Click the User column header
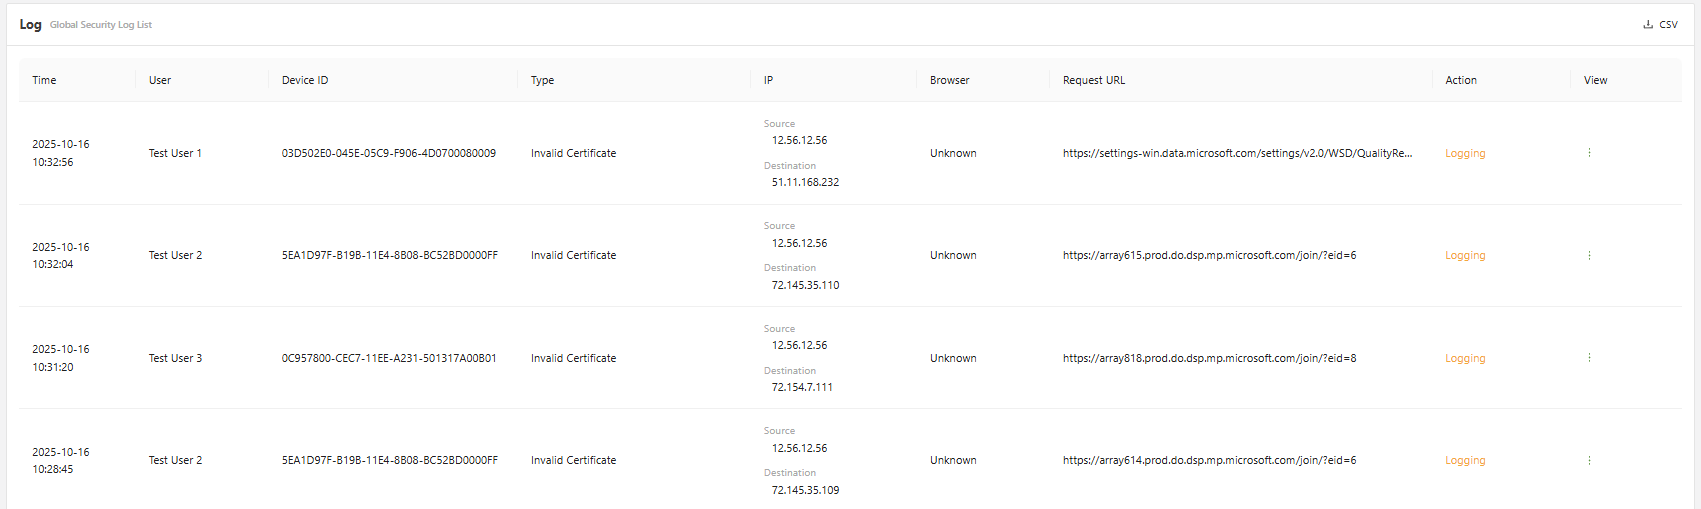Screen dimensions: 1701x509 click(x=160, y=80)
